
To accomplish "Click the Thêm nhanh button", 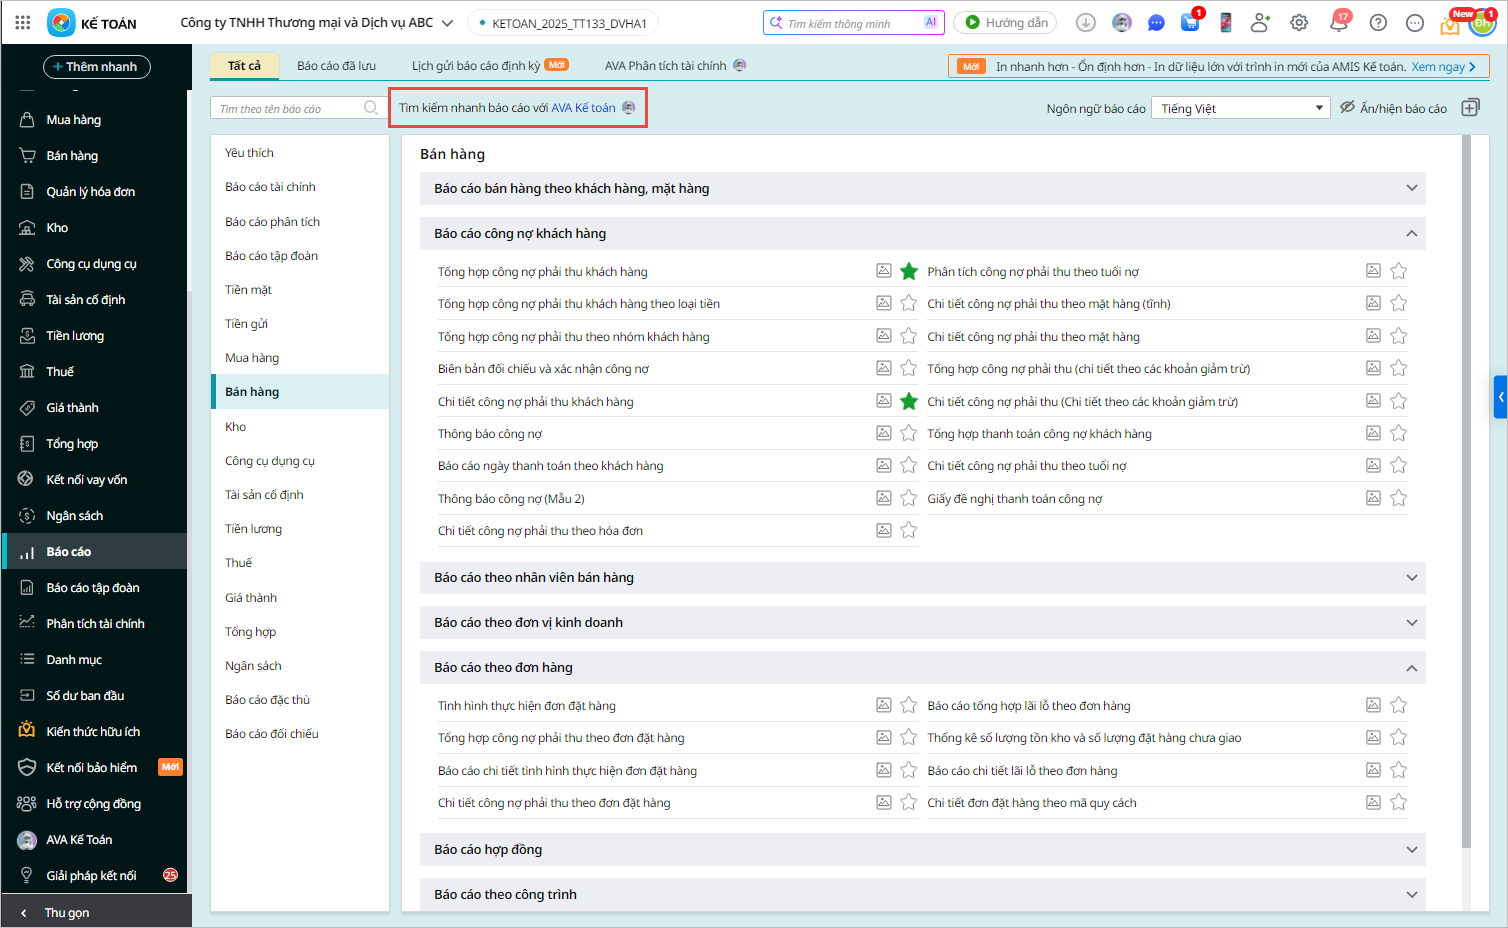I will click(96, 67).
